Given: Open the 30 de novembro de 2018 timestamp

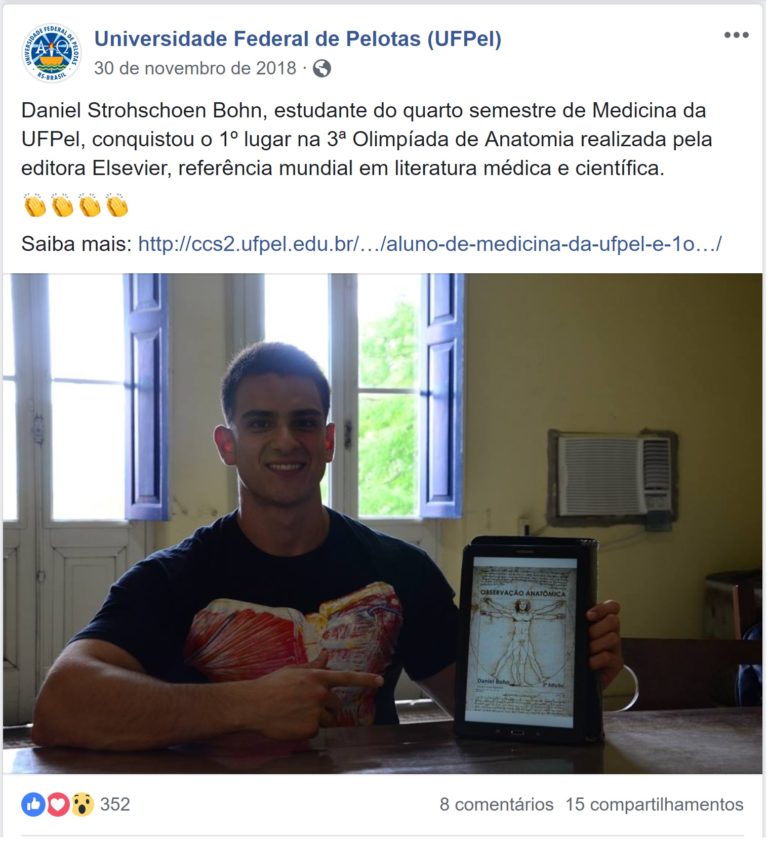Looking at the screenshot, I should point(195,68).
